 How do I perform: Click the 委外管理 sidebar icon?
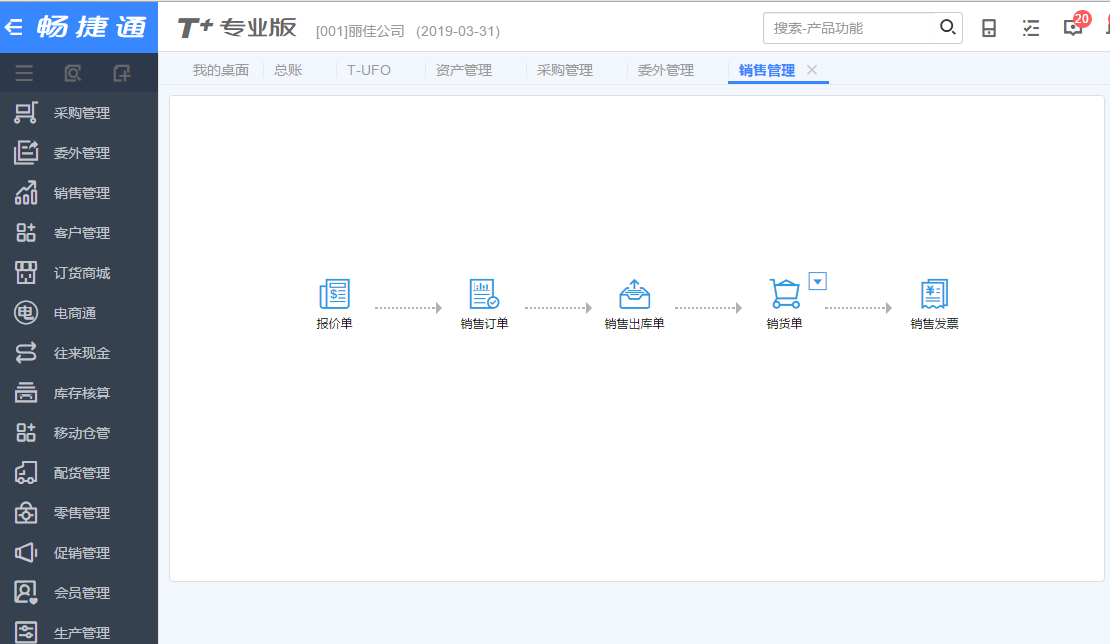tap(25, 152)
